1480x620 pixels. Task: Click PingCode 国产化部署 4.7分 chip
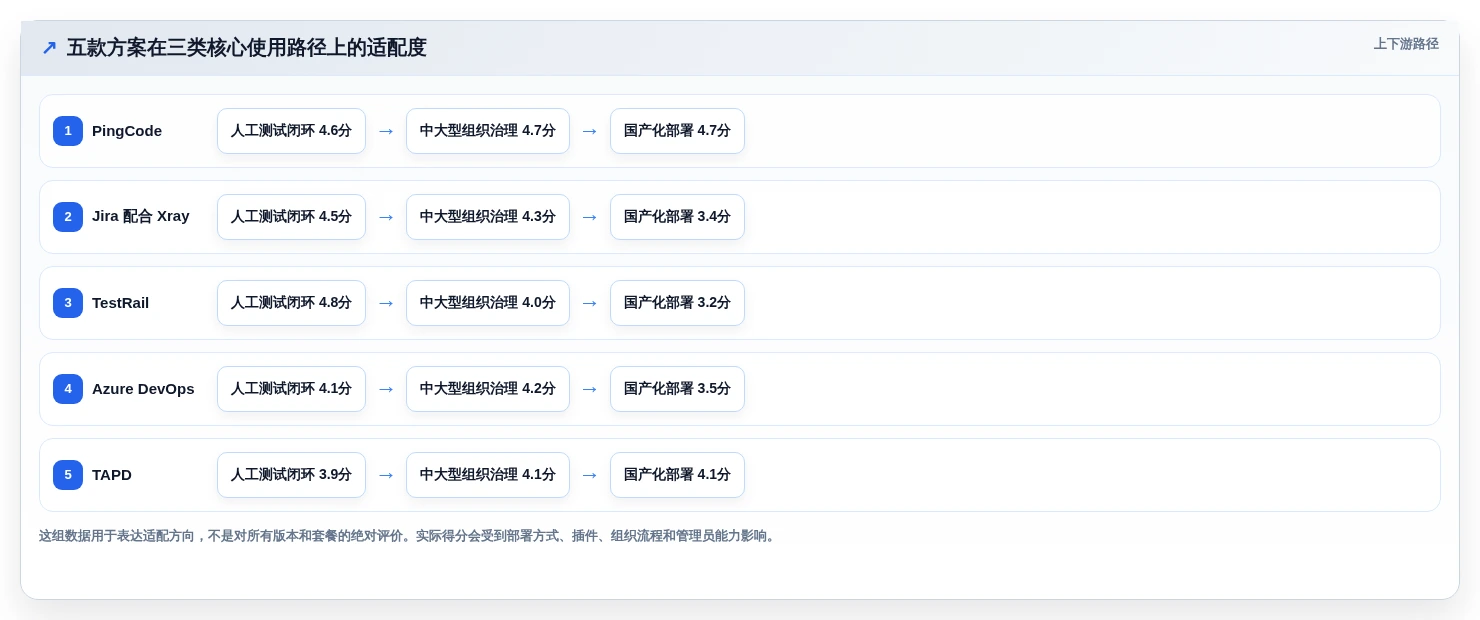pyautogui.click(x=677, y=131)
